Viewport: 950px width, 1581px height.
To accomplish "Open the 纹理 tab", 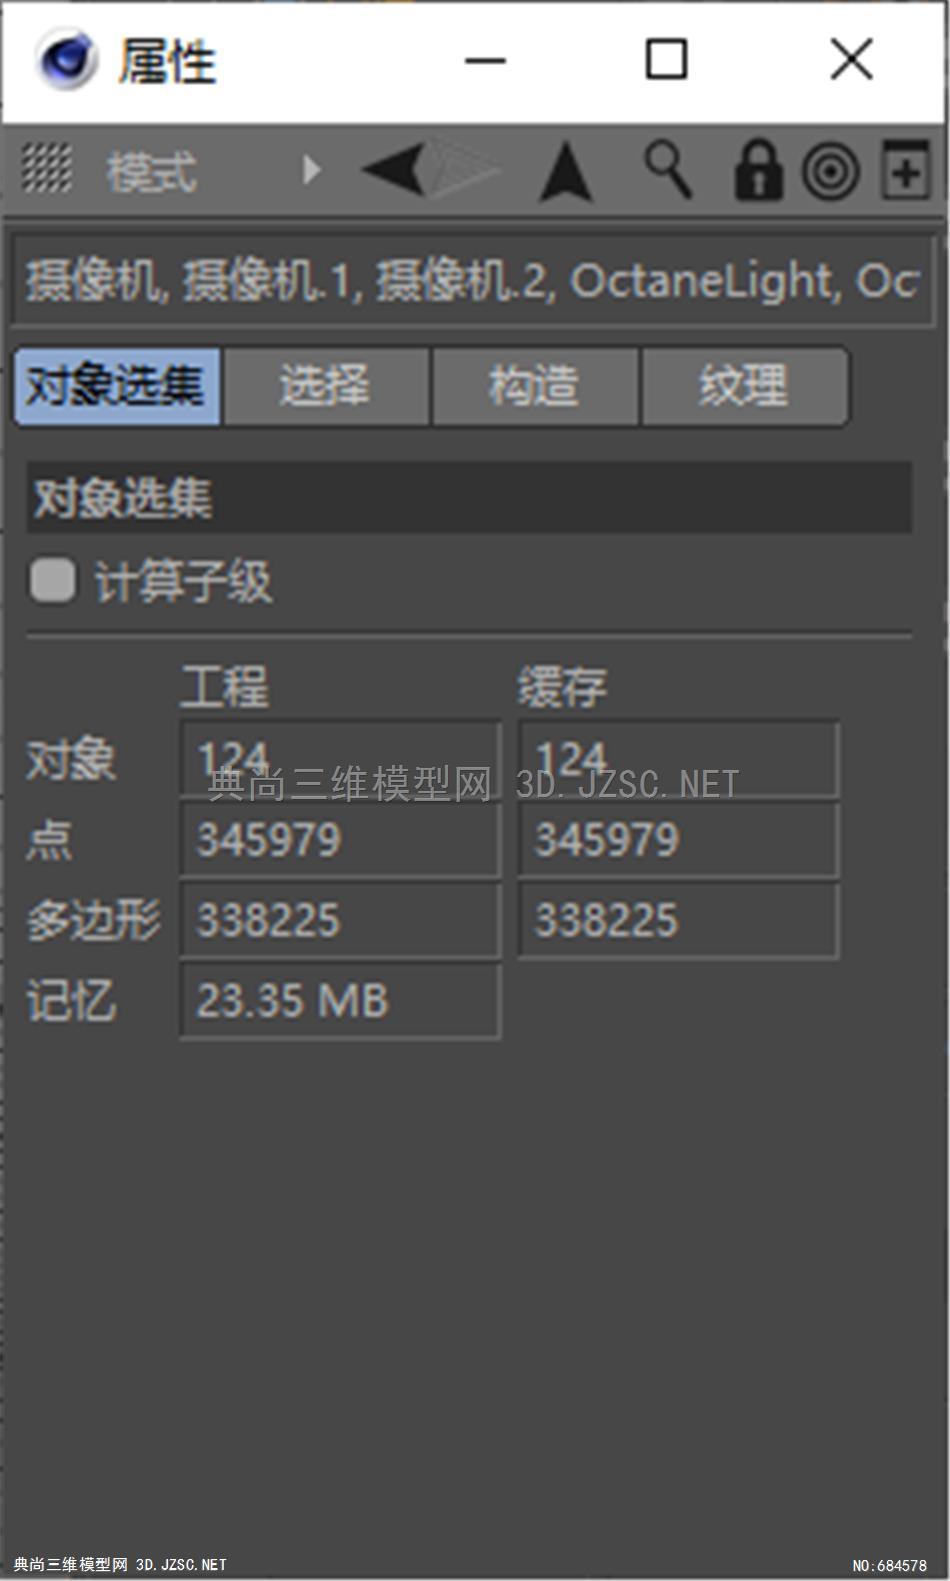I will click(744, 386).
